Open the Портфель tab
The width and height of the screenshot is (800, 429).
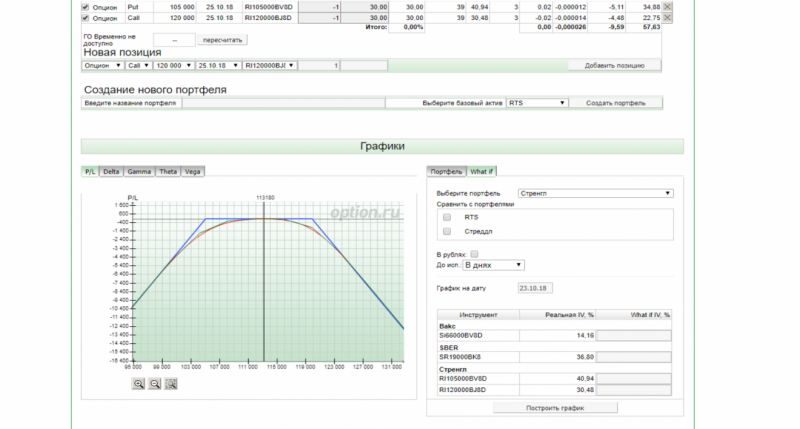tap(446, 171)
